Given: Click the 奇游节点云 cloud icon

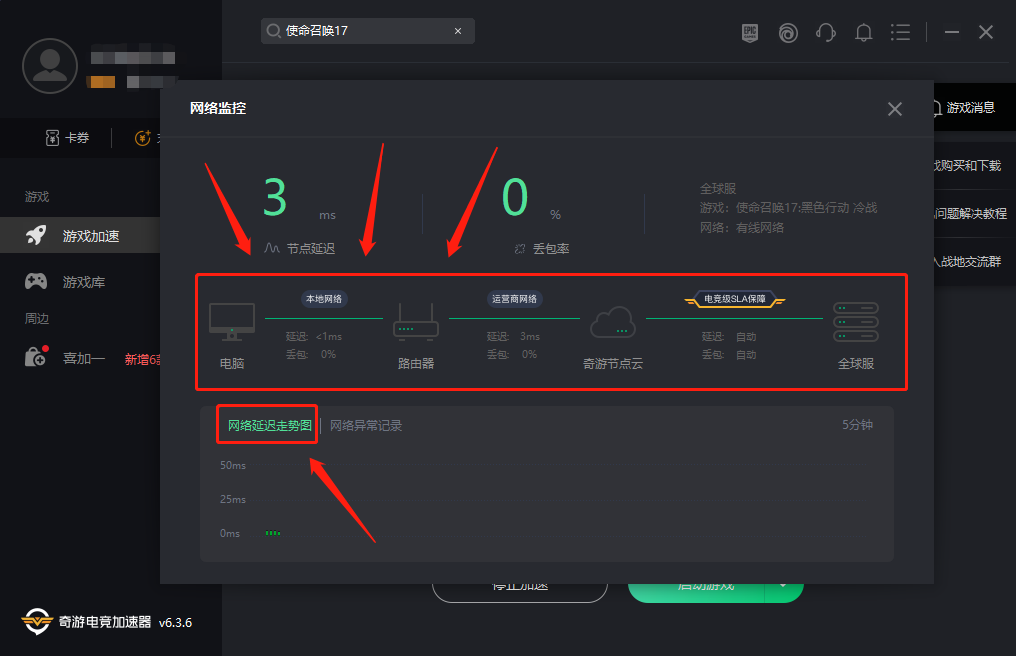Looking at the screenshot, I should pyautogui.click(x=612, y=322).
